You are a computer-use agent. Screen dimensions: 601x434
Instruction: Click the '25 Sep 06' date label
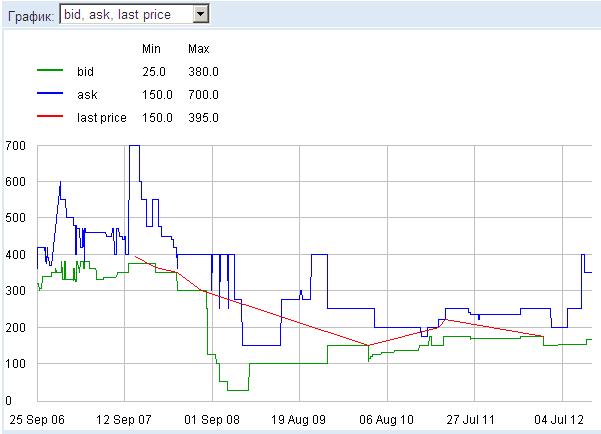(37, 419)
